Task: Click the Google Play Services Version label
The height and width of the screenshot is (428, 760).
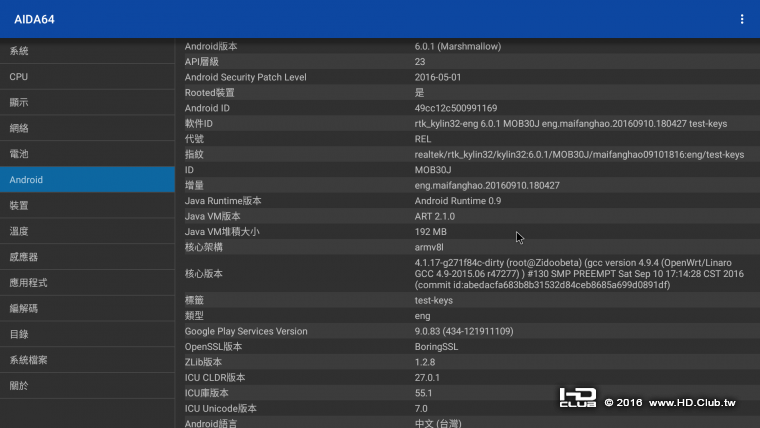Action: (246, 331)
